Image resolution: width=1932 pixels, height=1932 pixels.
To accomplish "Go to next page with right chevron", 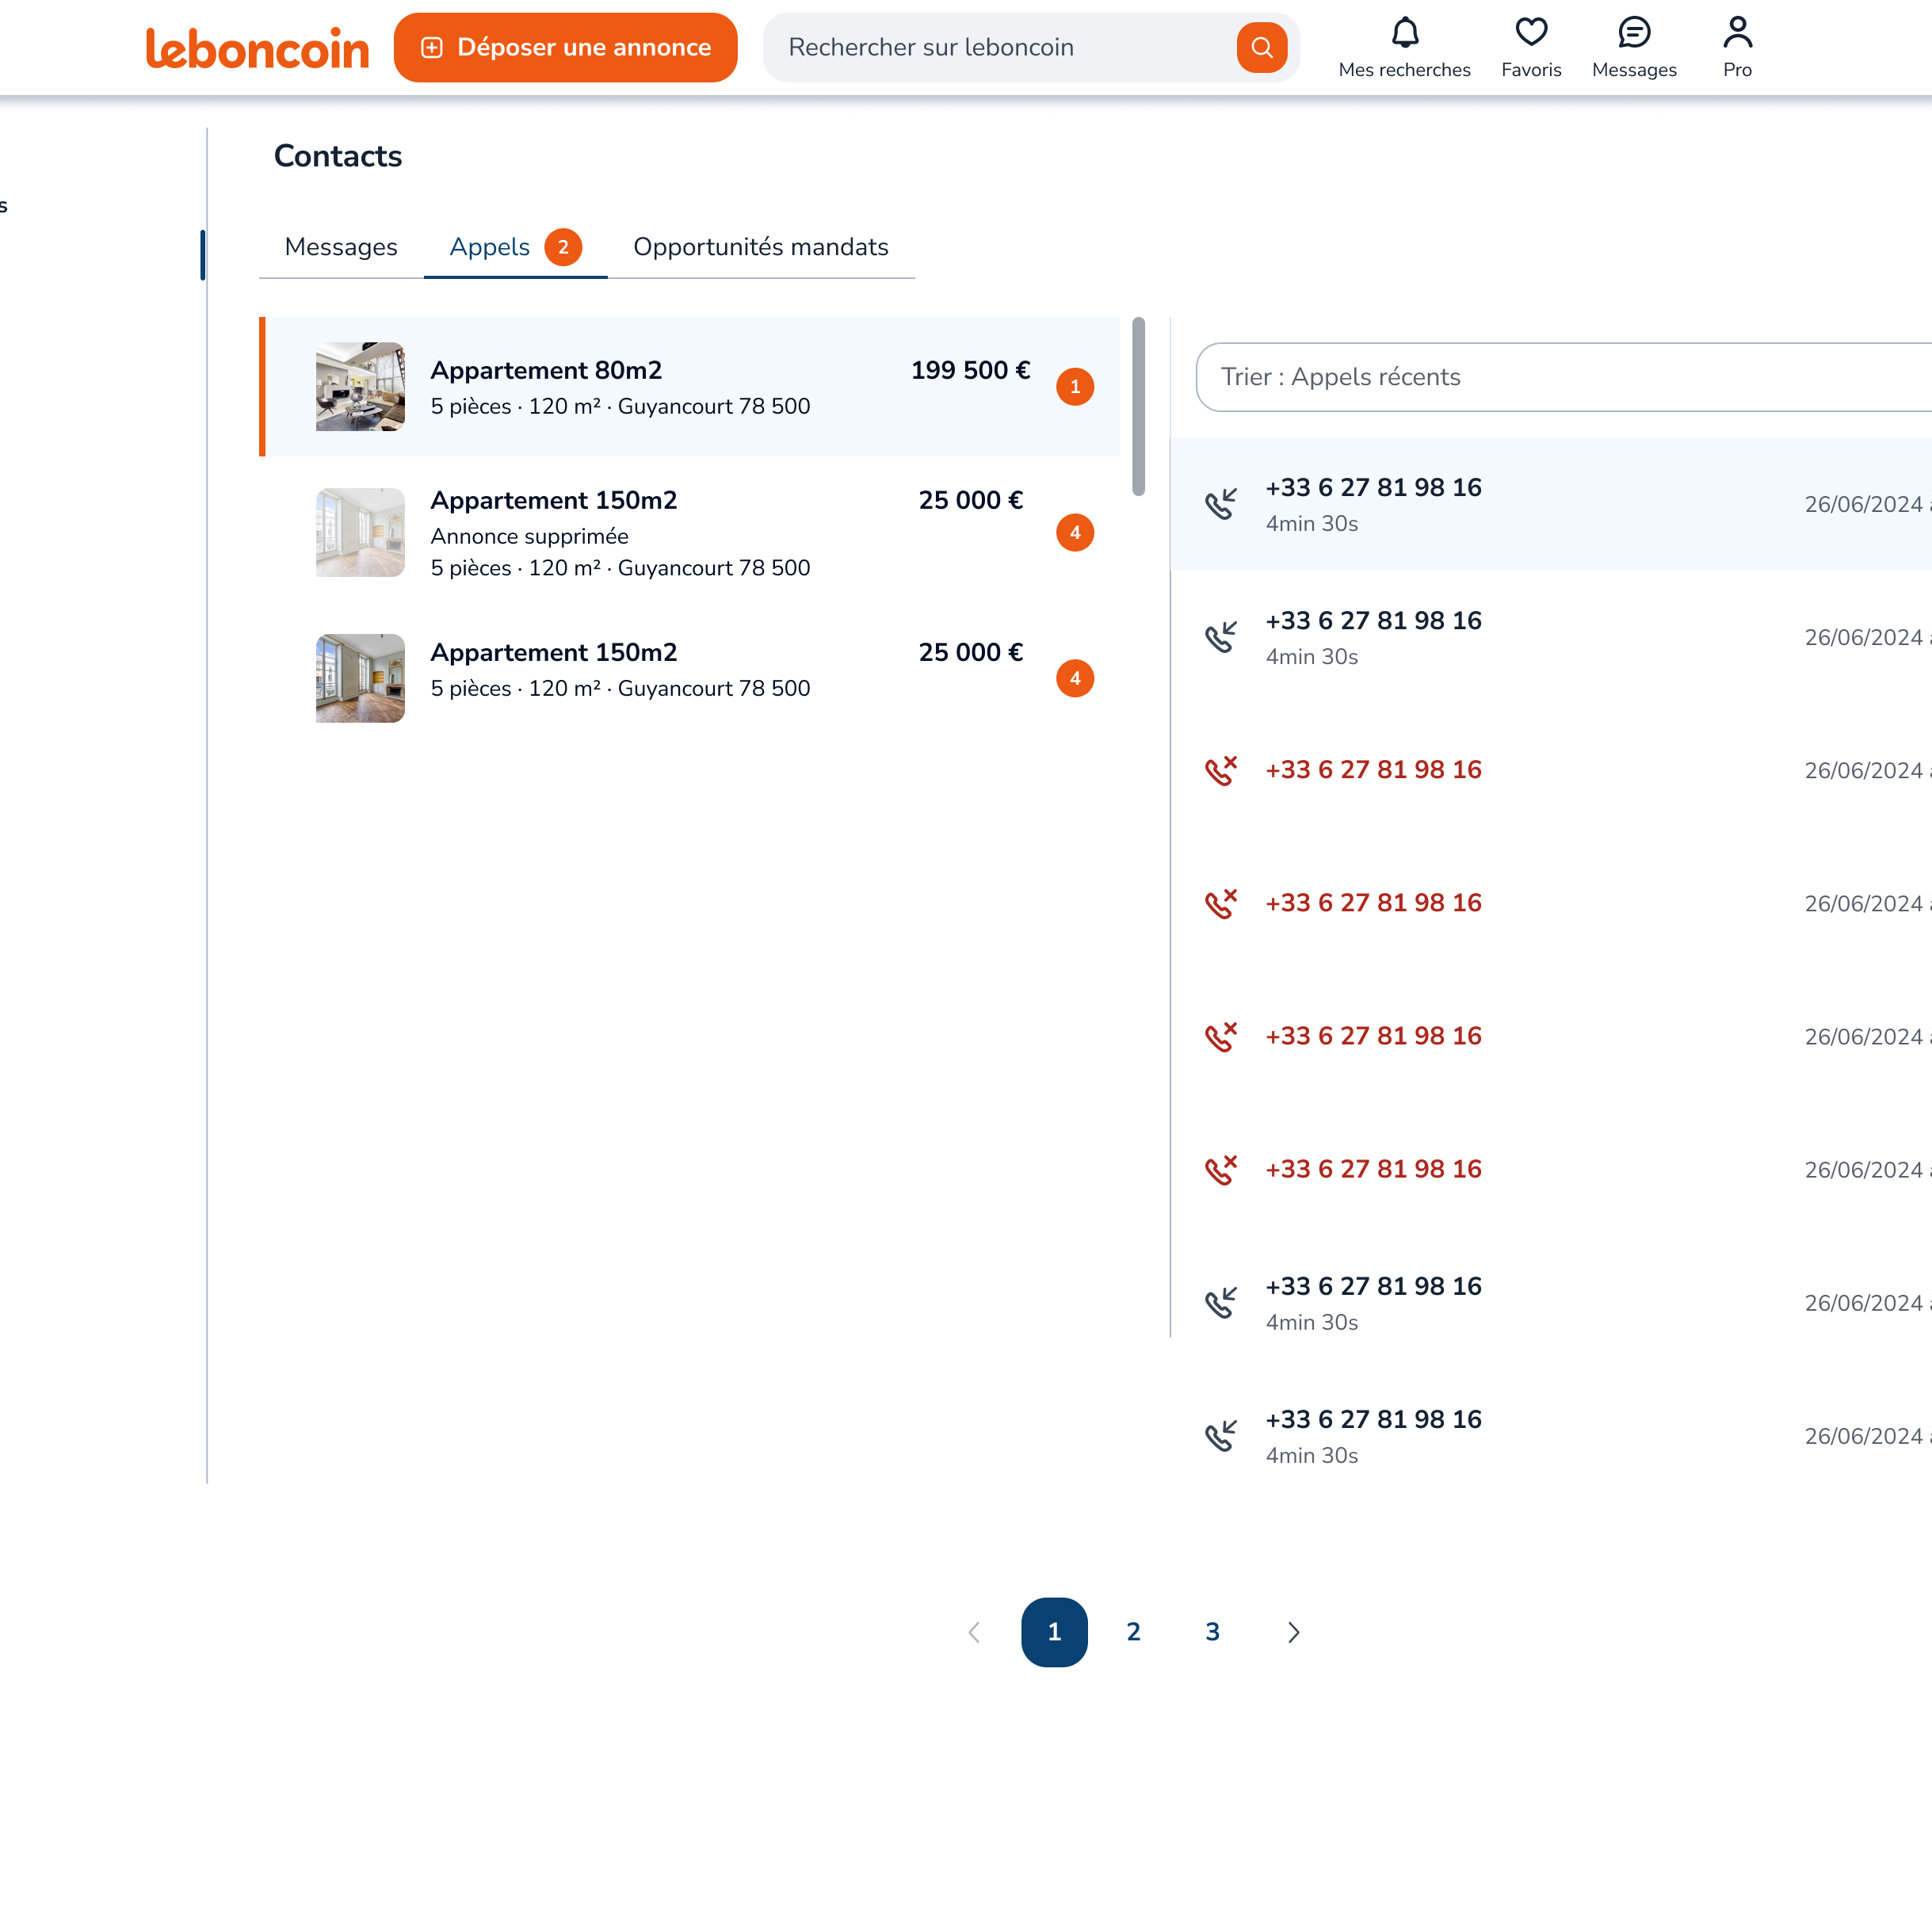I will tap(1293, 1632).
